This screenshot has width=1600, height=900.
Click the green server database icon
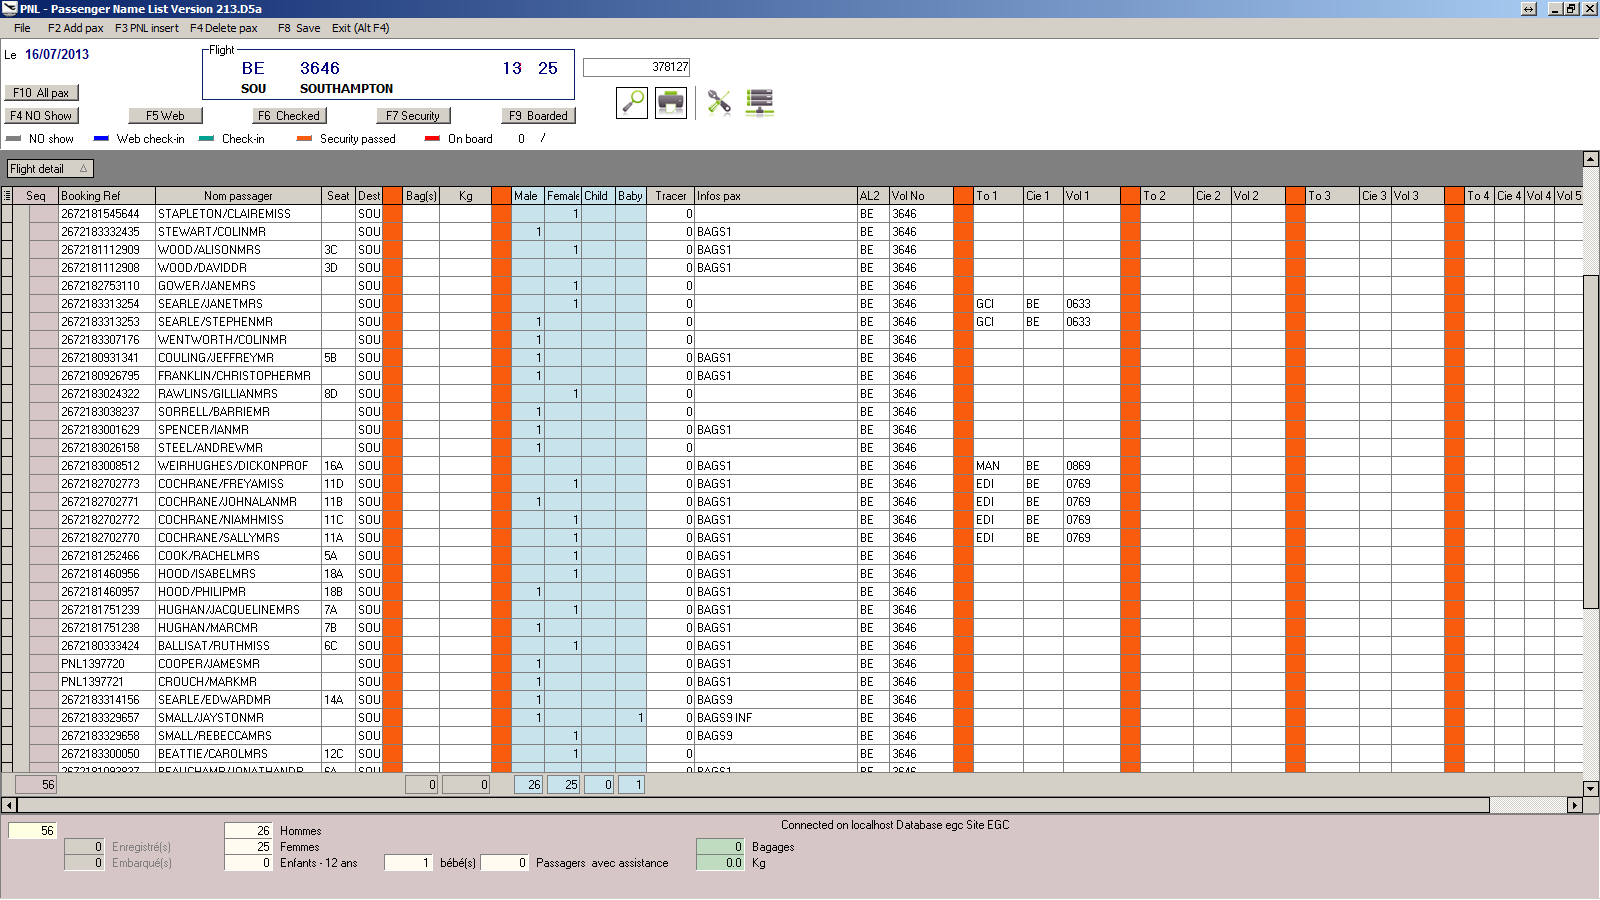(760, 102)
